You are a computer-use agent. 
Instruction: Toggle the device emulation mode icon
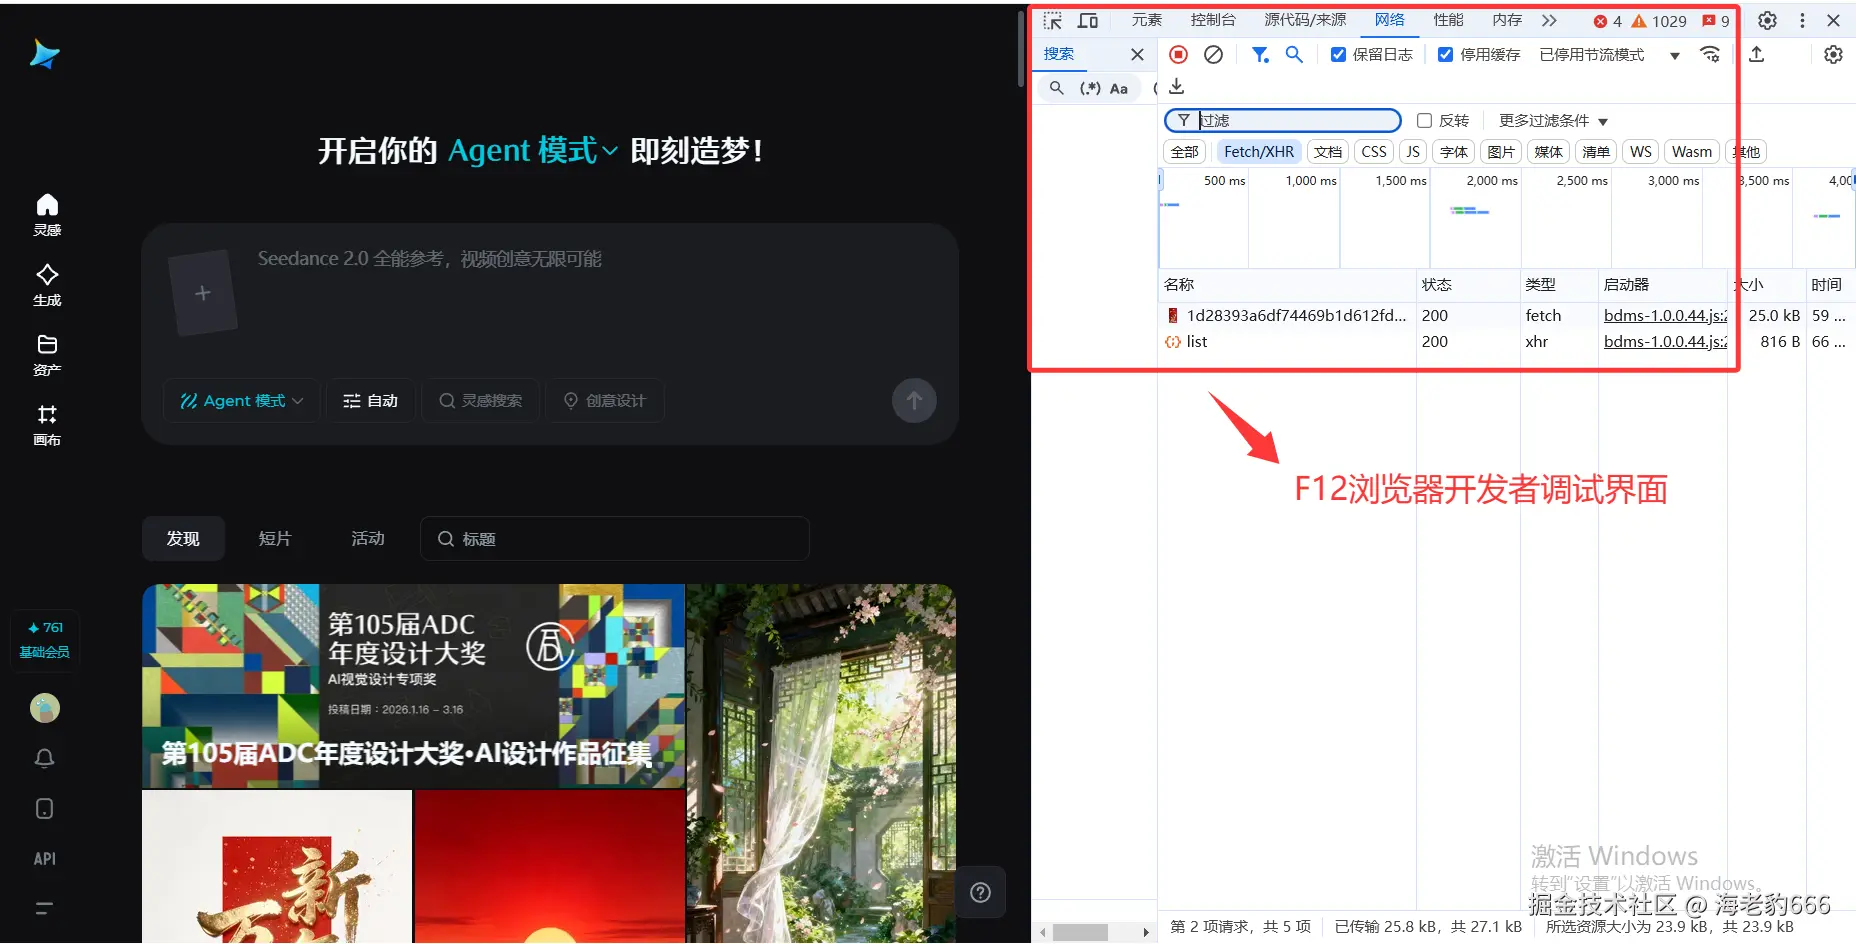coord(1088,20)
